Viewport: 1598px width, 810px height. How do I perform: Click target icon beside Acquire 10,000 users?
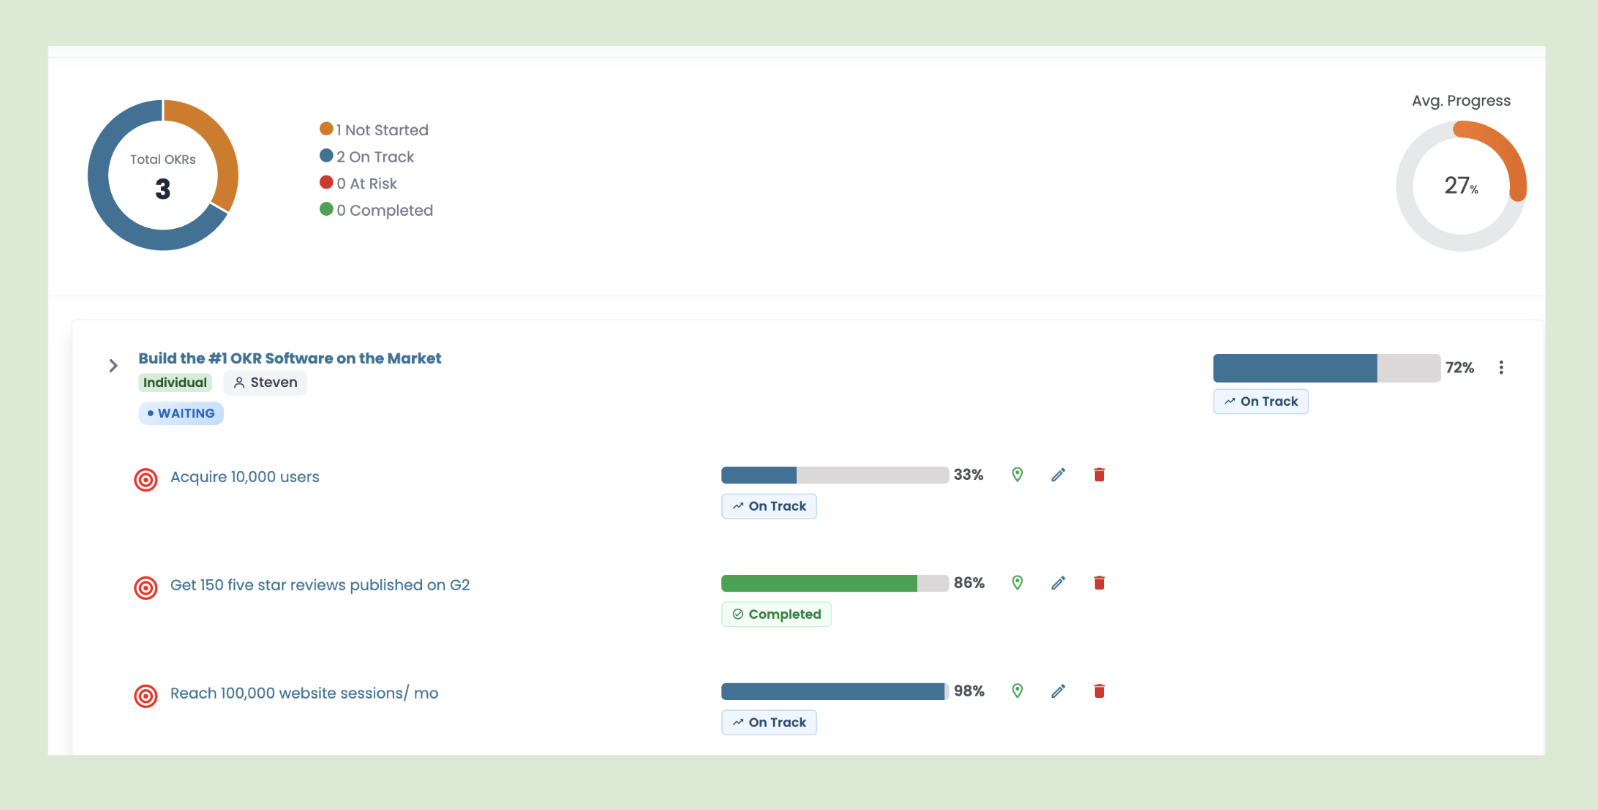(x=146, y=480)
